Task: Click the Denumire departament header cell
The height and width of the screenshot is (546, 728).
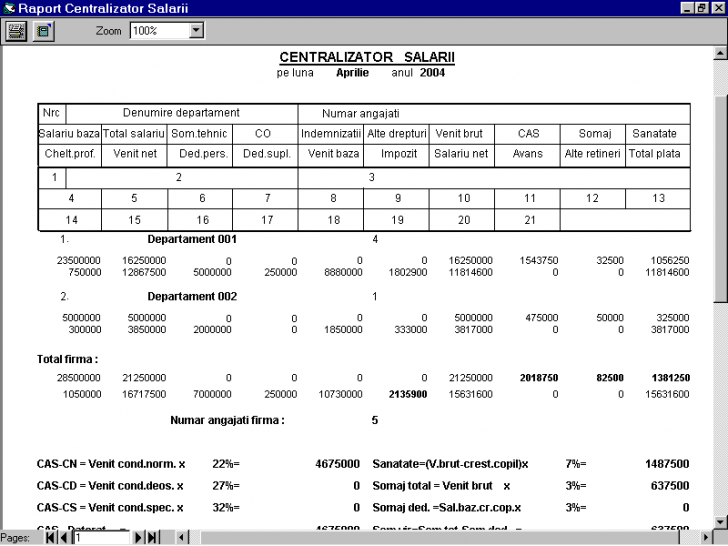Action: pos(182,113)
